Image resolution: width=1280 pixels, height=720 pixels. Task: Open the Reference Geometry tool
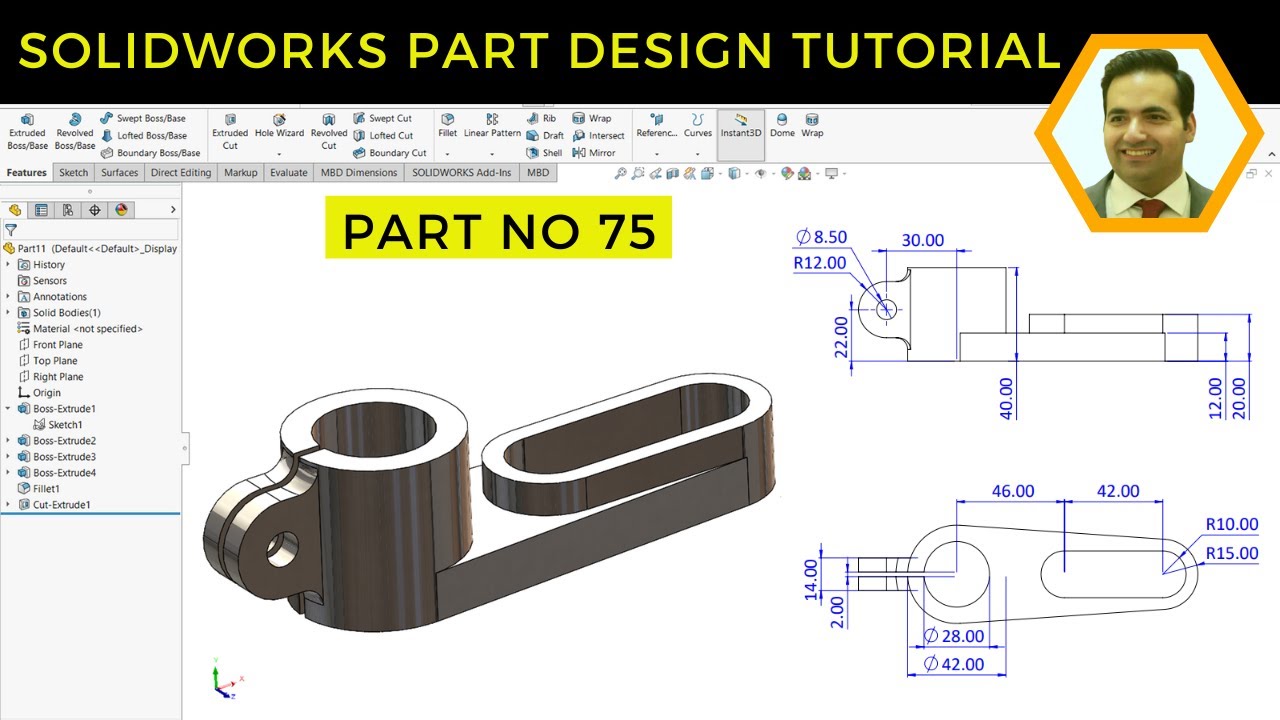(x=656, y=126)
